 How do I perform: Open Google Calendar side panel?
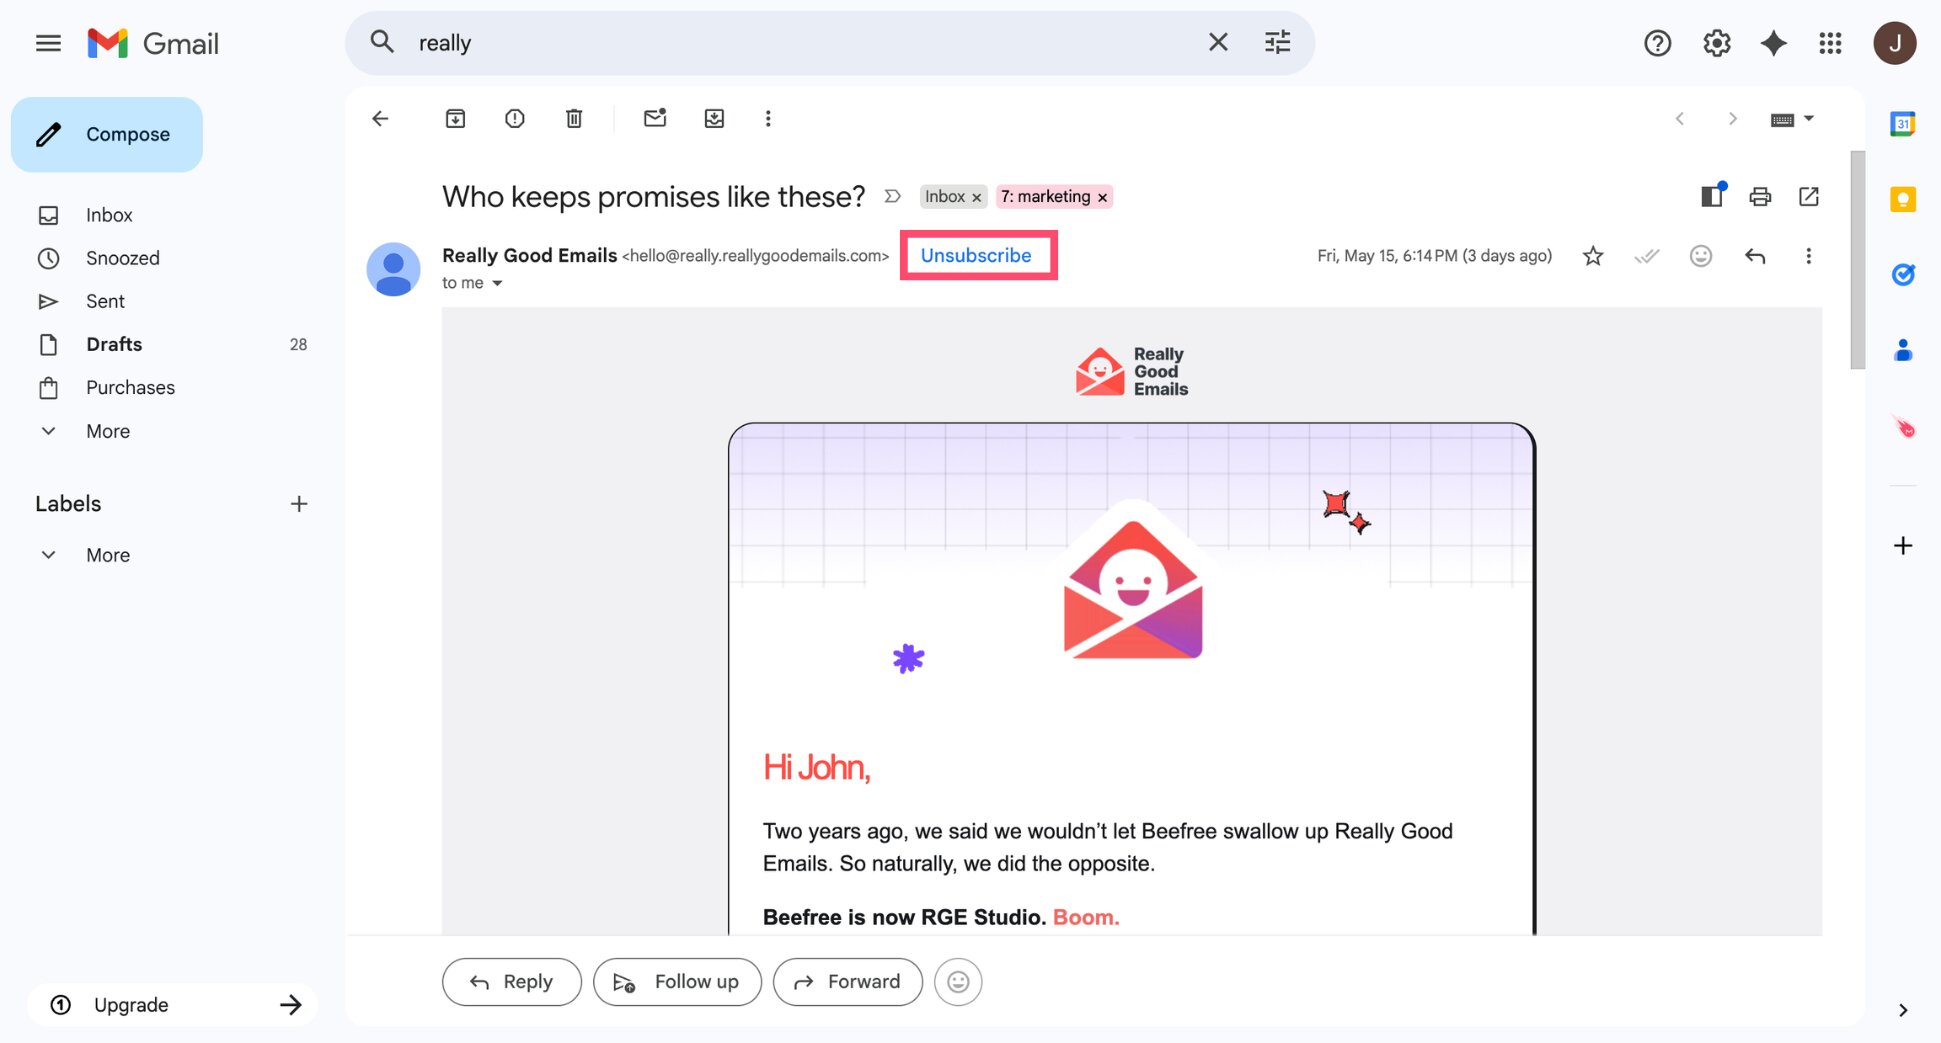point(1902,124)
